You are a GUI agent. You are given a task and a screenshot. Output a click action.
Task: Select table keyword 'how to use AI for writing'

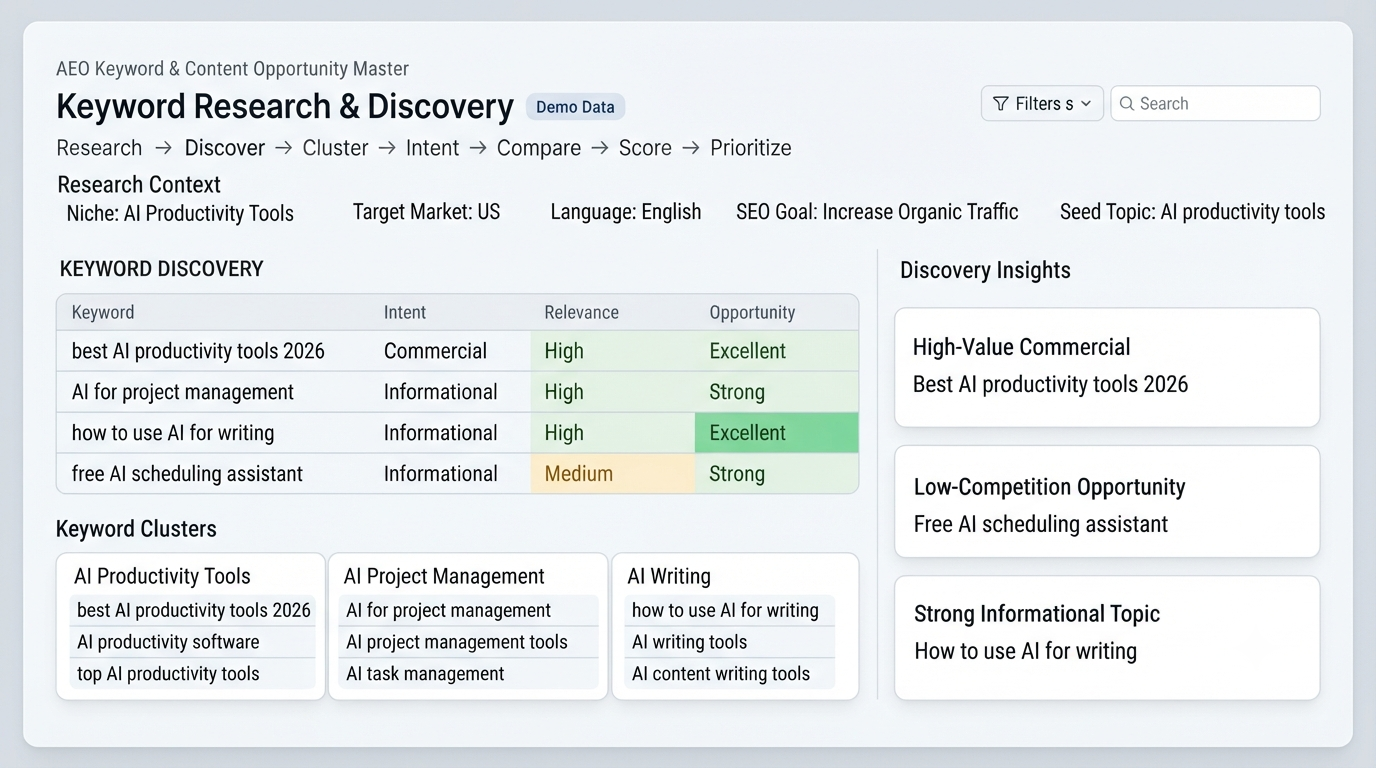pyautogui.click(x=173, y=433)
